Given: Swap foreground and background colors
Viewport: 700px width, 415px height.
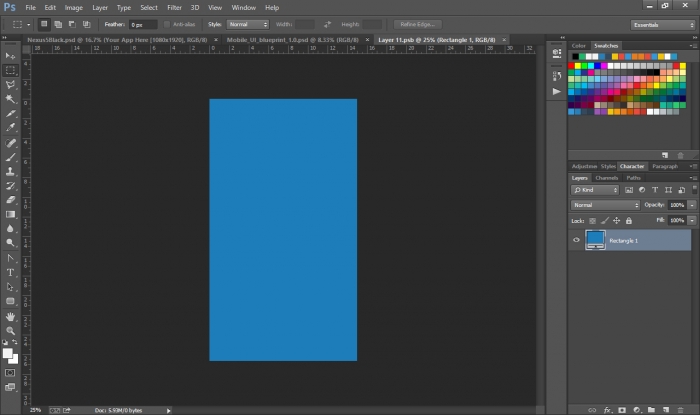Looking at the screenshot, I should tap(15, 342).
